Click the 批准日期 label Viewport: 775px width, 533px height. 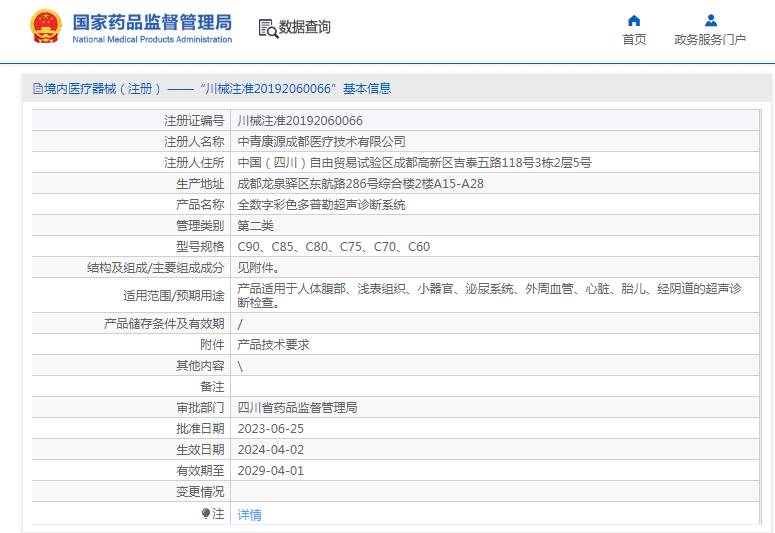pyautogui.click(x=200, y=429)
